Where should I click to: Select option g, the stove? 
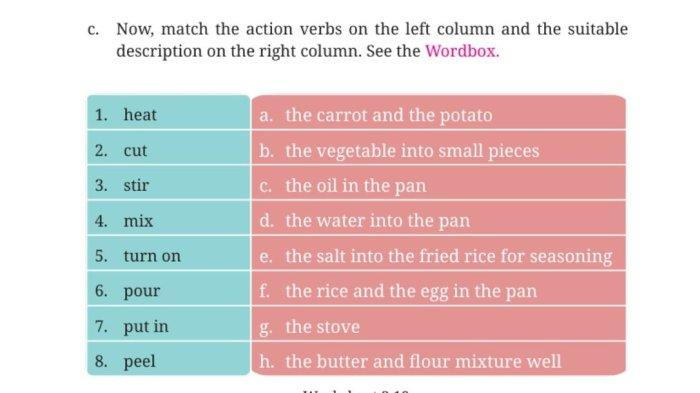438,324
